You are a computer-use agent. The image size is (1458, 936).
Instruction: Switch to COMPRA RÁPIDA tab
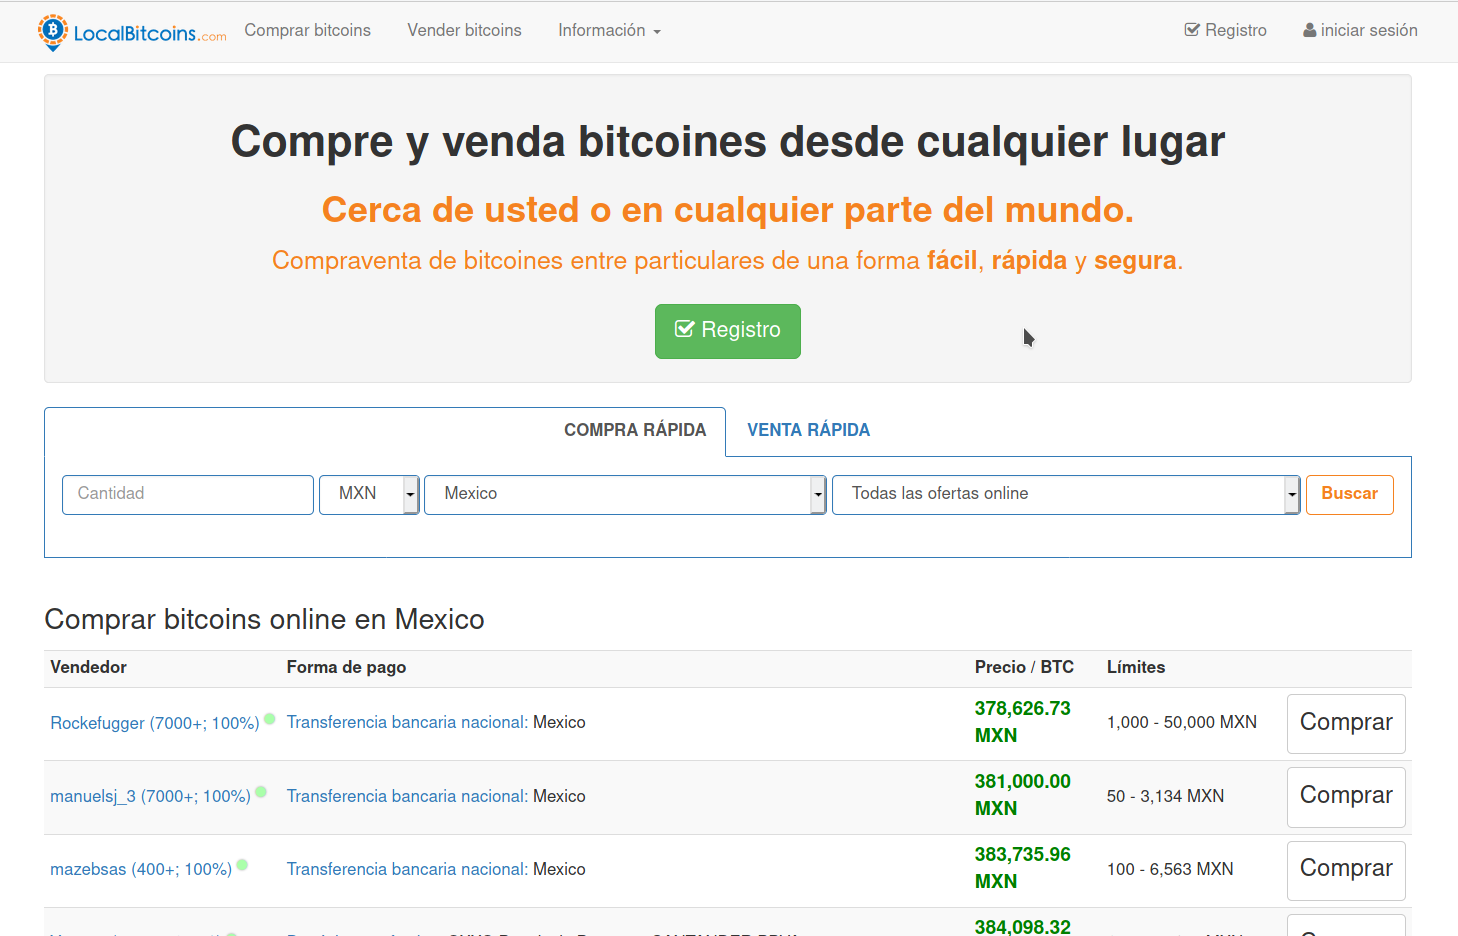[x=635, y=430]
